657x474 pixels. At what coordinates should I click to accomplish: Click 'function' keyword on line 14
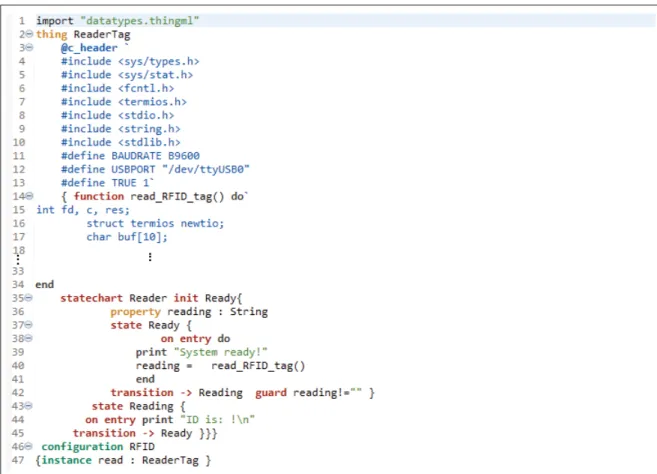(99, 196)
